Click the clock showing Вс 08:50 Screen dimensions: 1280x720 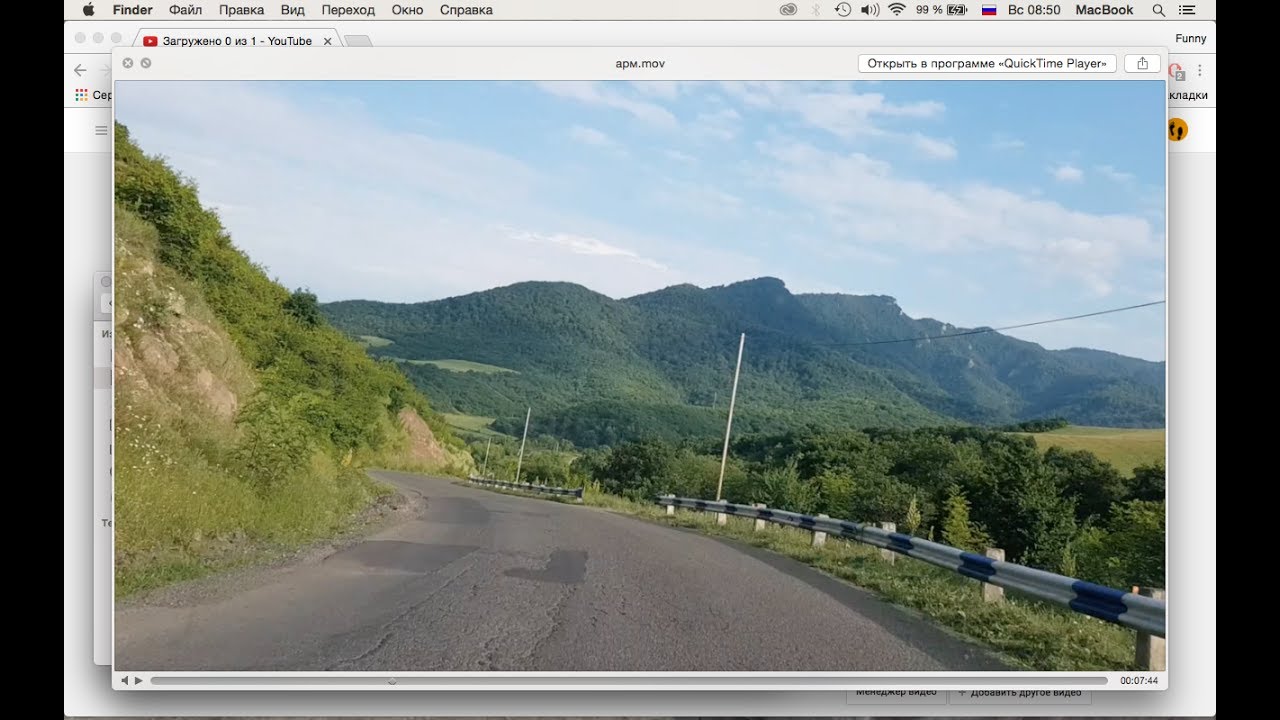pos(1036,10)
